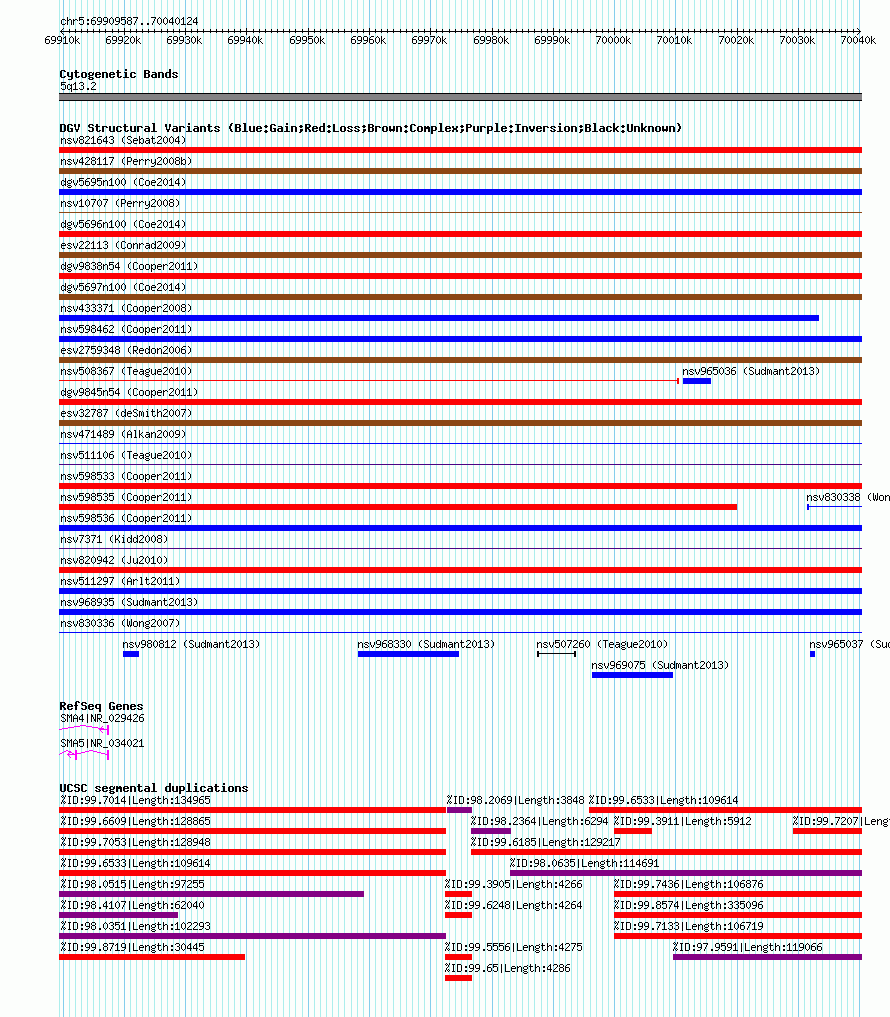
Task: Select the UCSC segmental duplications track title
Action: point(154,787)
